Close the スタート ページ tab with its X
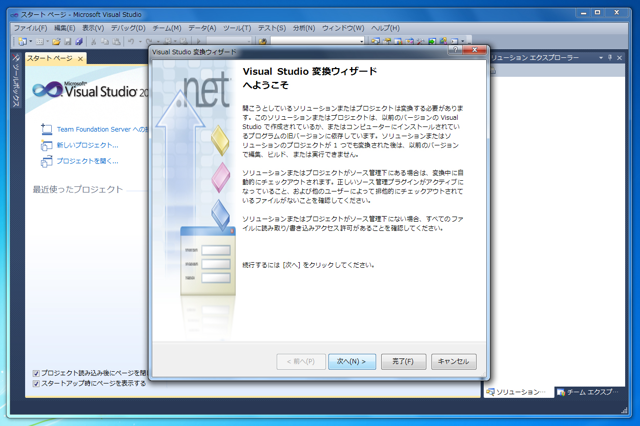Screen dimensions: 640x426 80,59
